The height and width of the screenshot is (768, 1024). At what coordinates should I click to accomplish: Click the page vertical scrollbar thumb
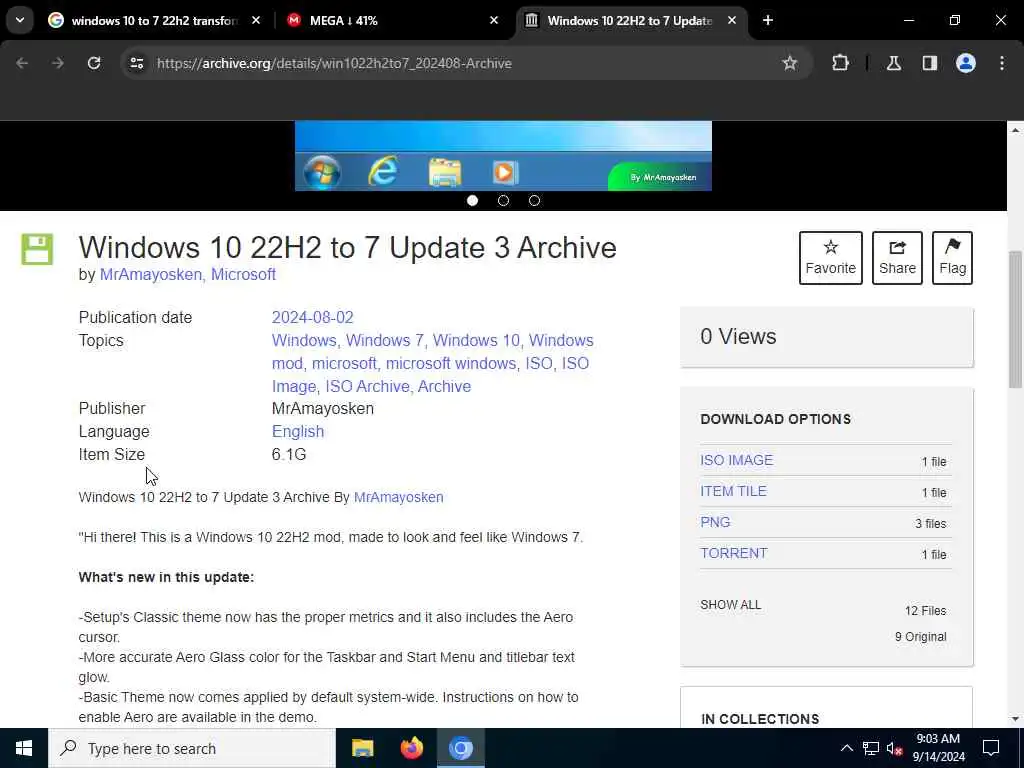[x=1016, y=319]
